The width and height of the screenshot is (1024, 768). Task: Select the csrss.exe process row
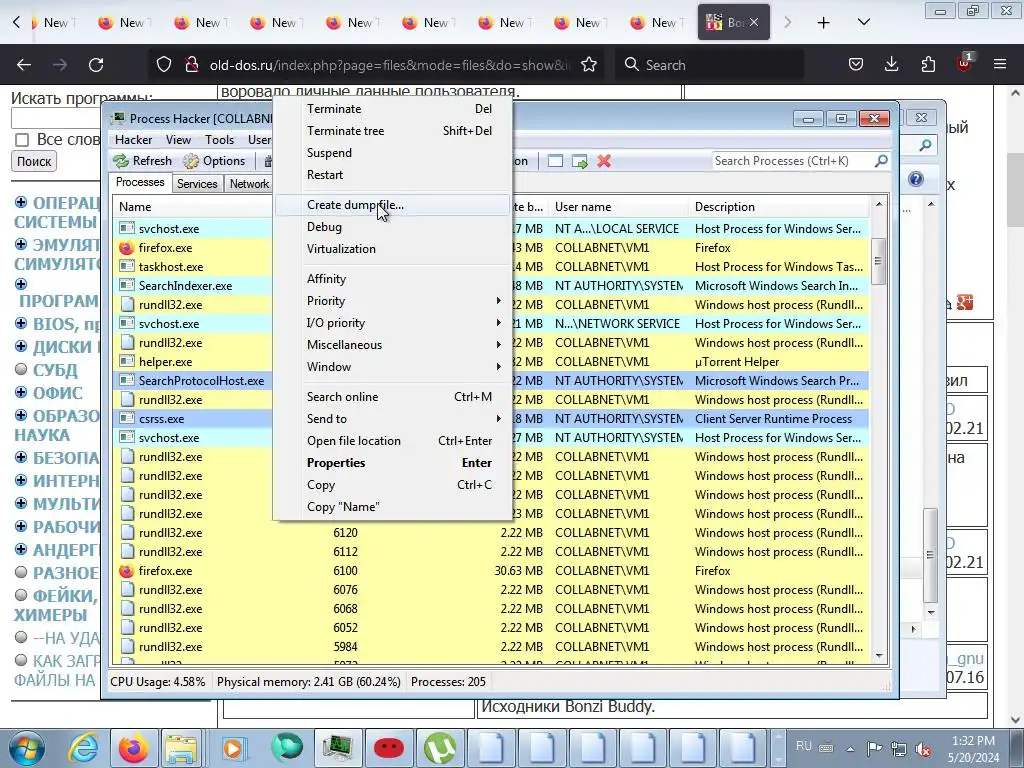click(490, 419)
